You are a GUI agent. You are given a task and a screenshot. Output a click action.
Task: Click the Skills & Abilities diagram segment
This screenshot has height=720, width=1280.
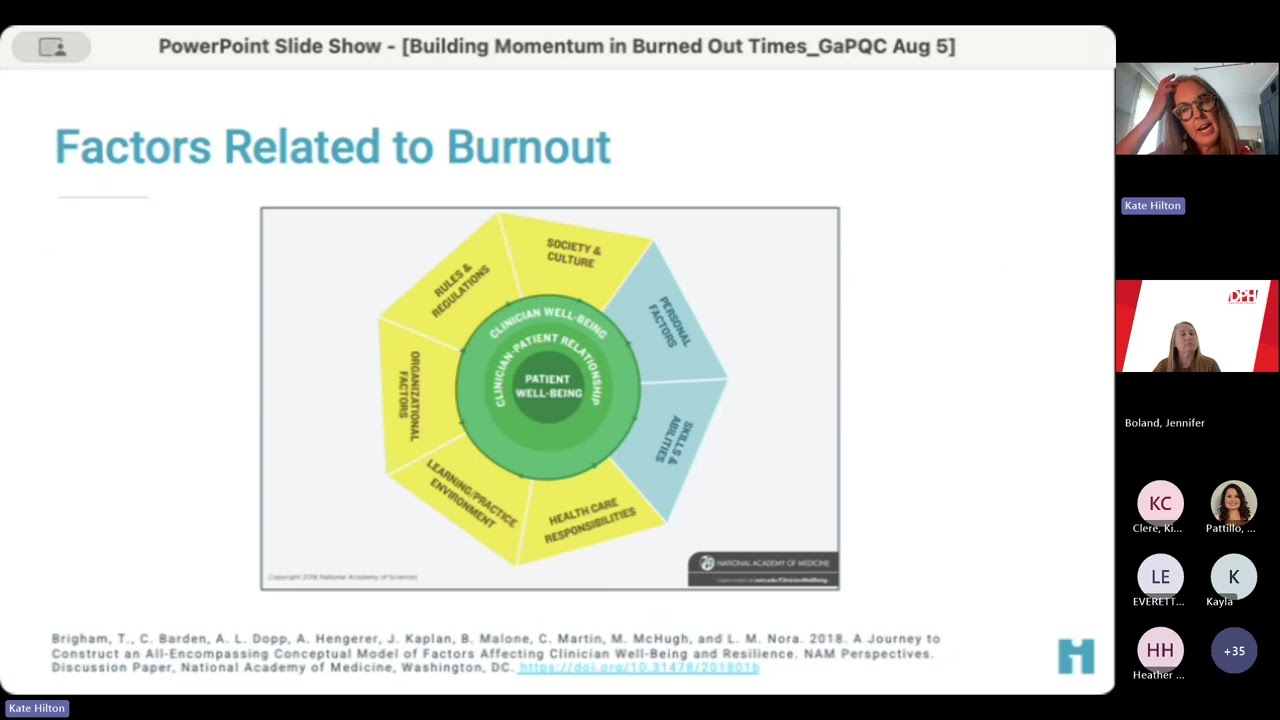[x=671, y=440]
